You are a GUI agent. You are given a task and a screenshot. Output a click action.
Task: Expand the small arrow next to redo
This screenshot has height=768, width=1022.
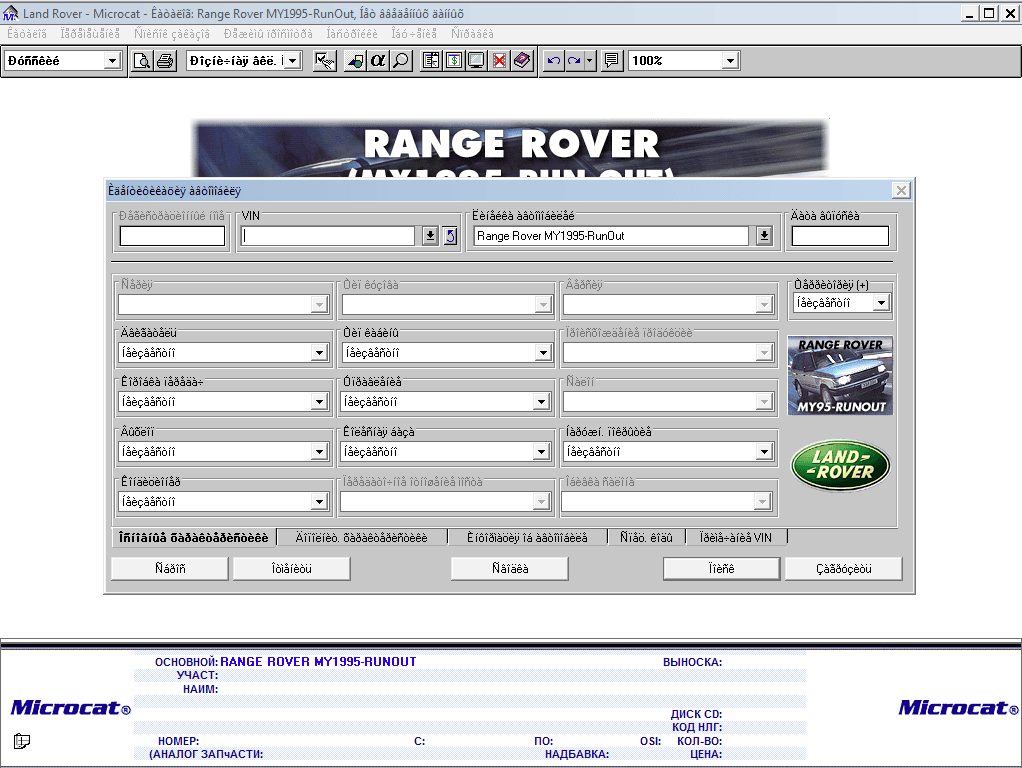(589, 61)
